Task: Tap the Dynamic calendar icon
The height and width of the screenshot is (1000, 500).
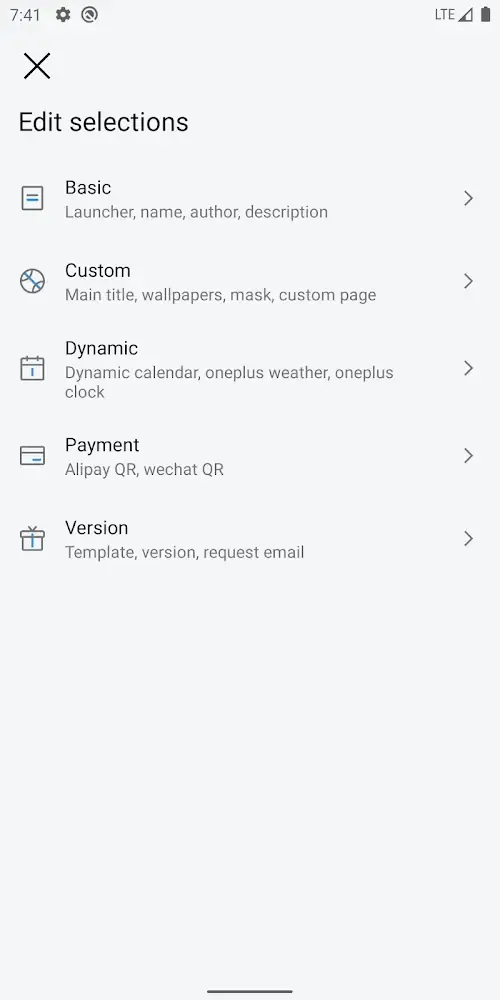Action: [x=33, y=368]
